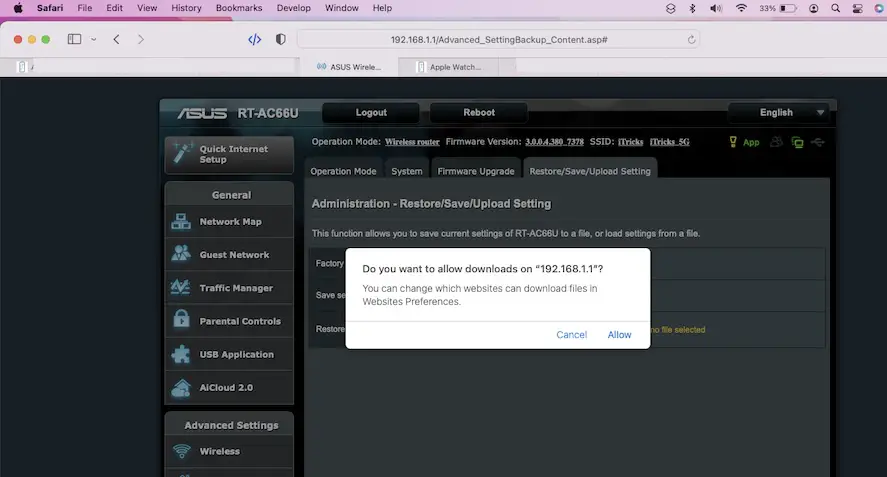887x477 pixels.
Task: Click the green network clients status icon
Action: coord(798,143)
